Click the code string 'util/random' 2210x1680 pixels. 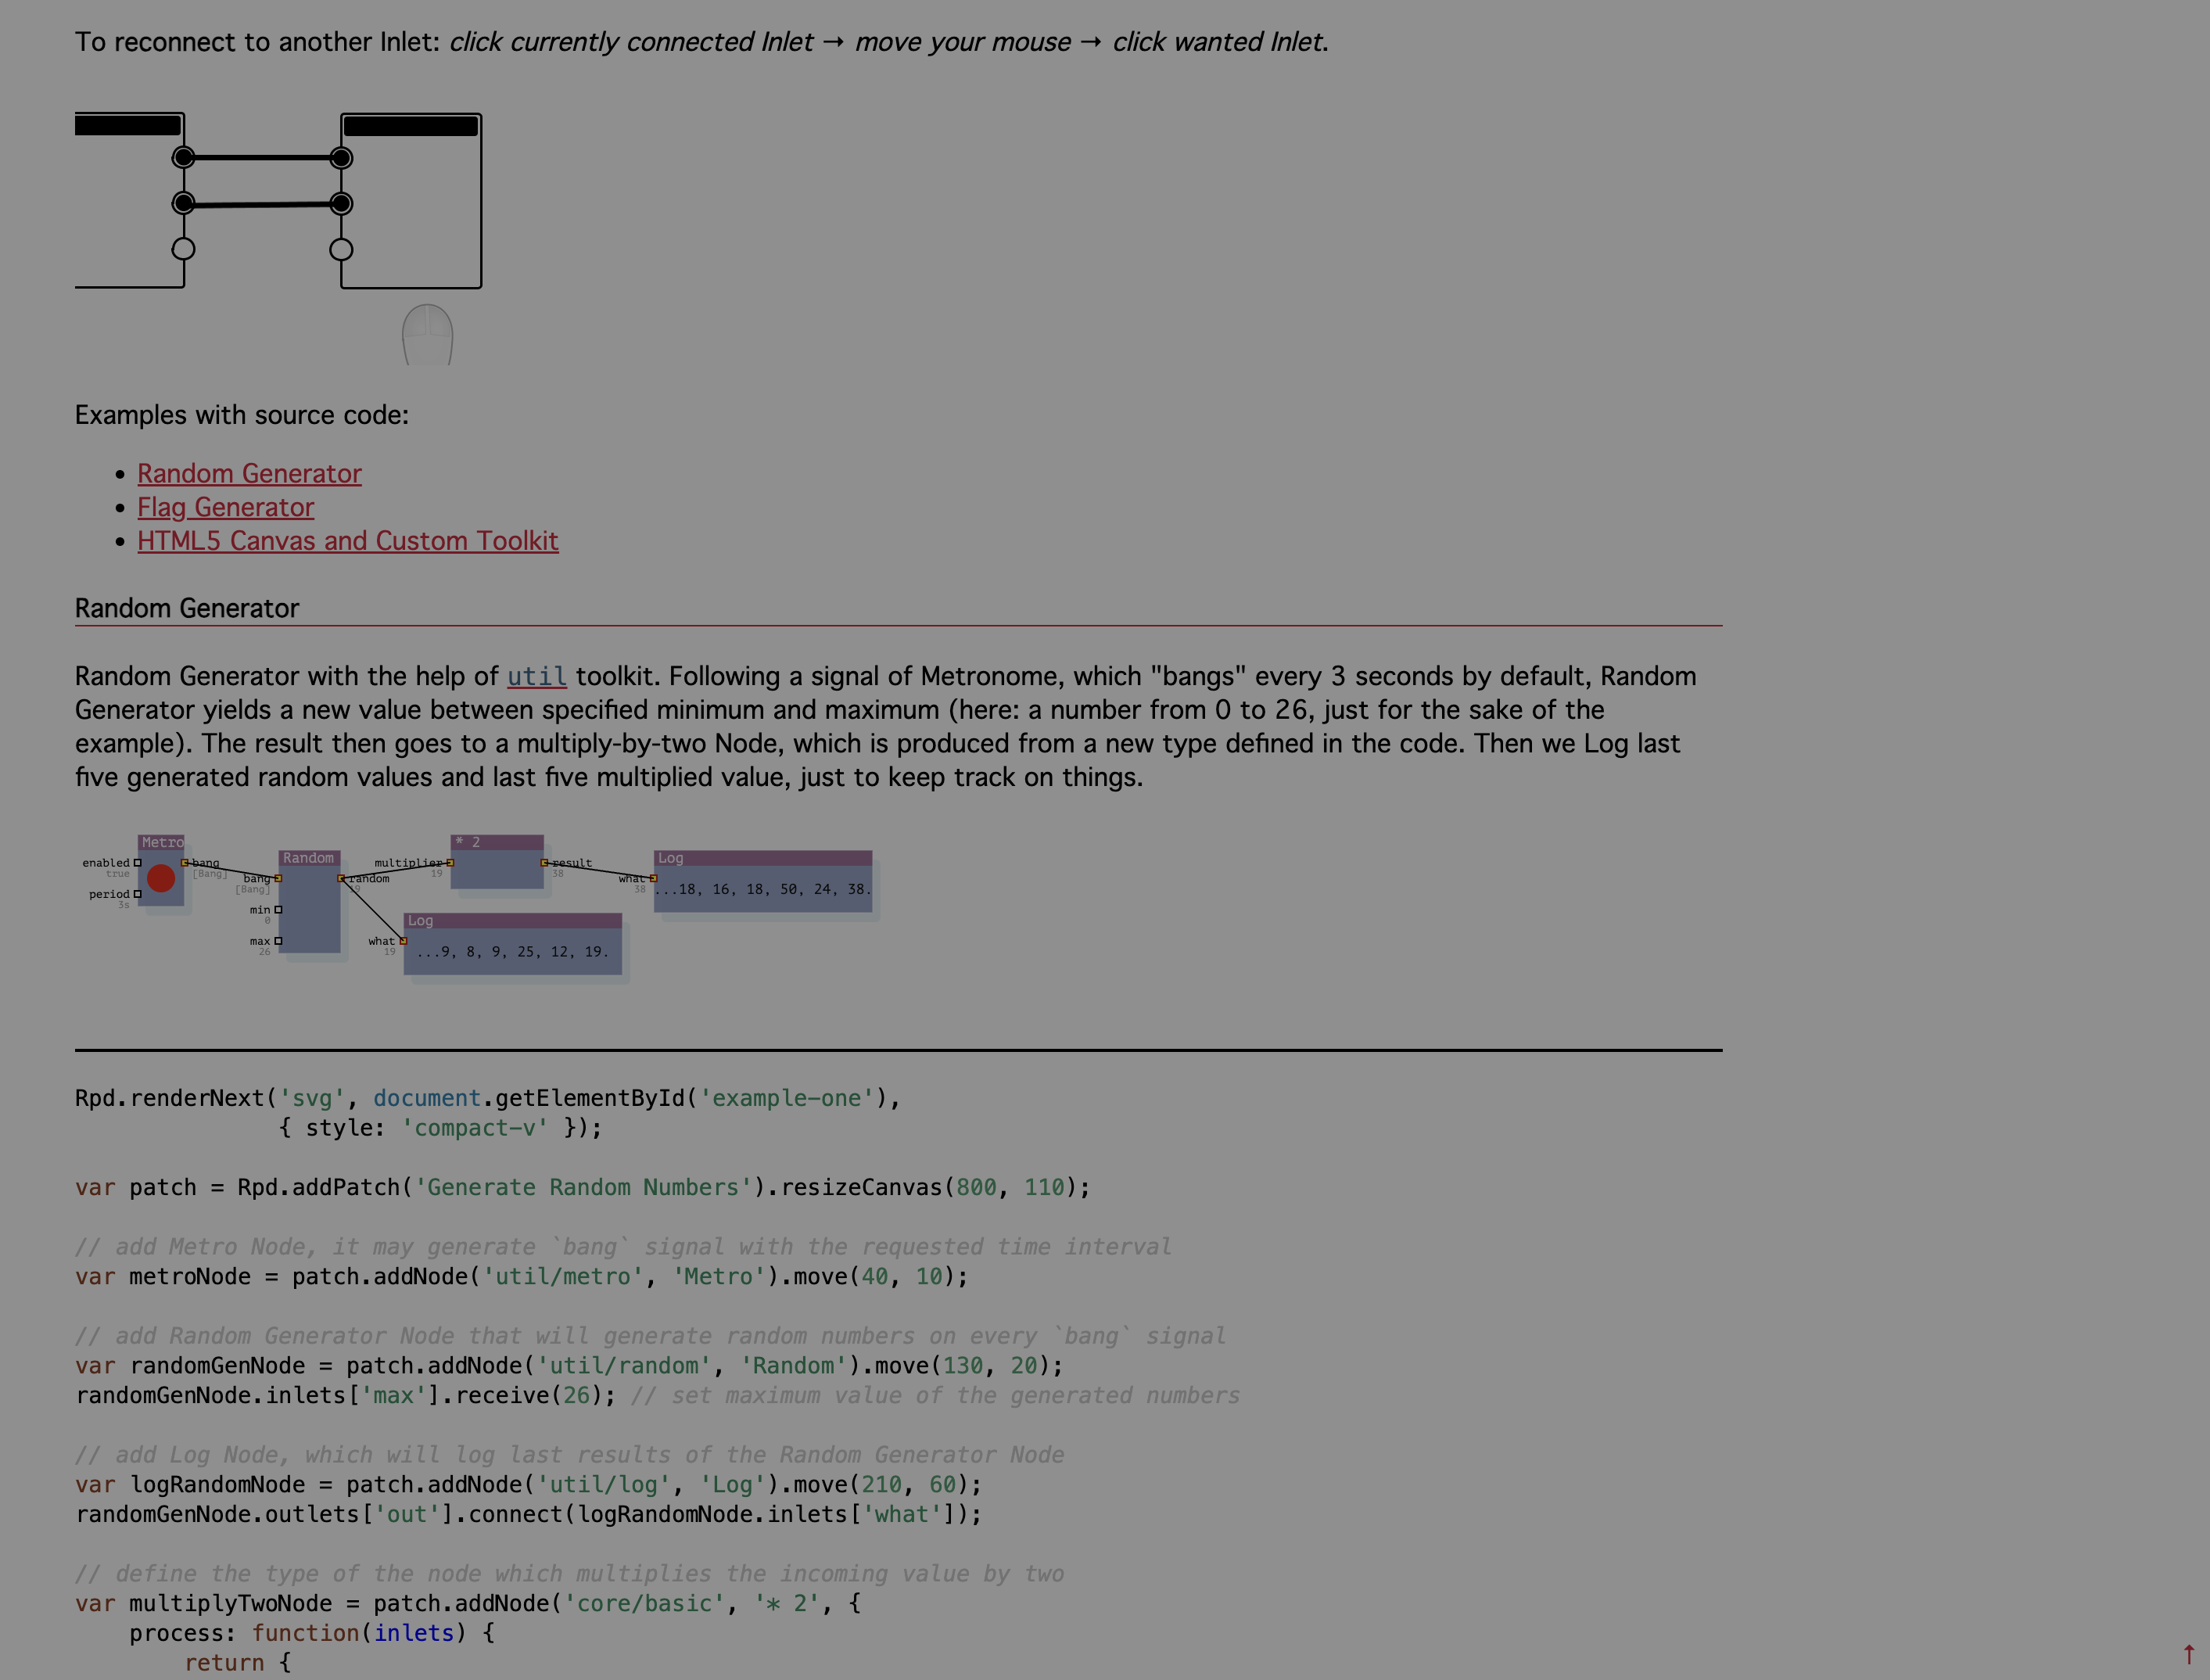pos(624,1366)
